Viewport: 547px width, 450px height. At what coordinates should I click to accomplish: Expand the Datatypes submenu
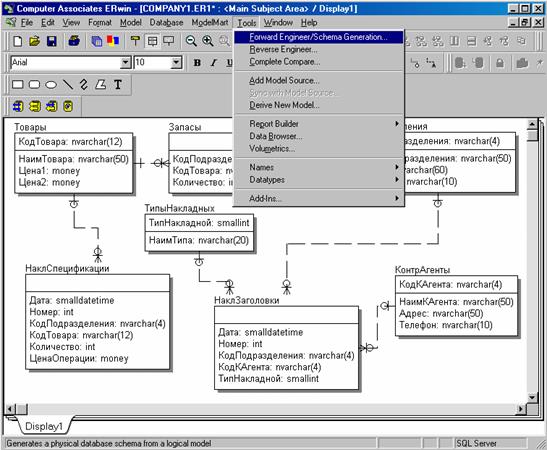click(x=319, y=180)
